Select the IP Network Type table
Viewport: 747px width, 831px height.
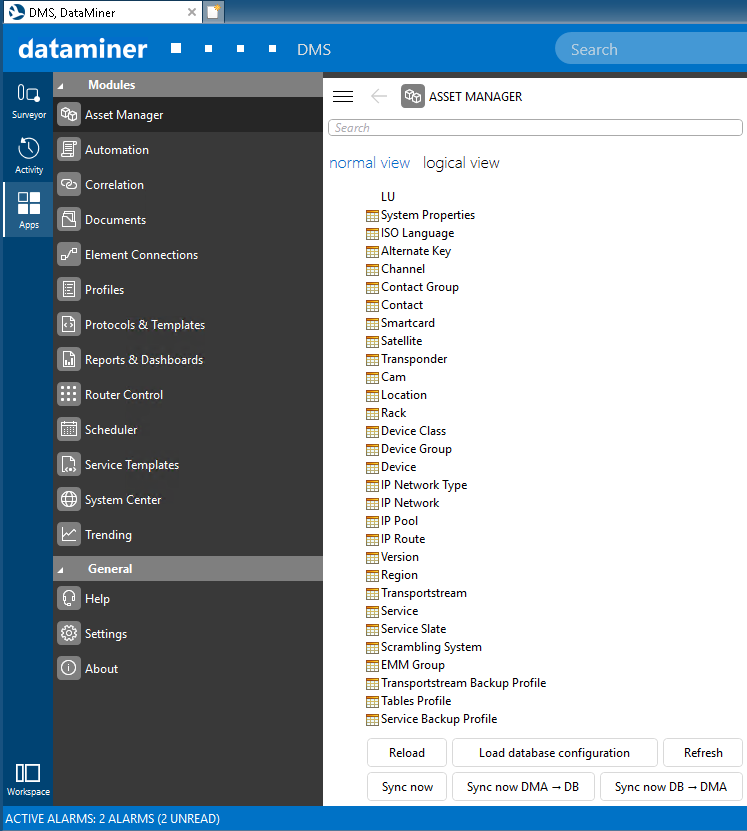(424, 485)
